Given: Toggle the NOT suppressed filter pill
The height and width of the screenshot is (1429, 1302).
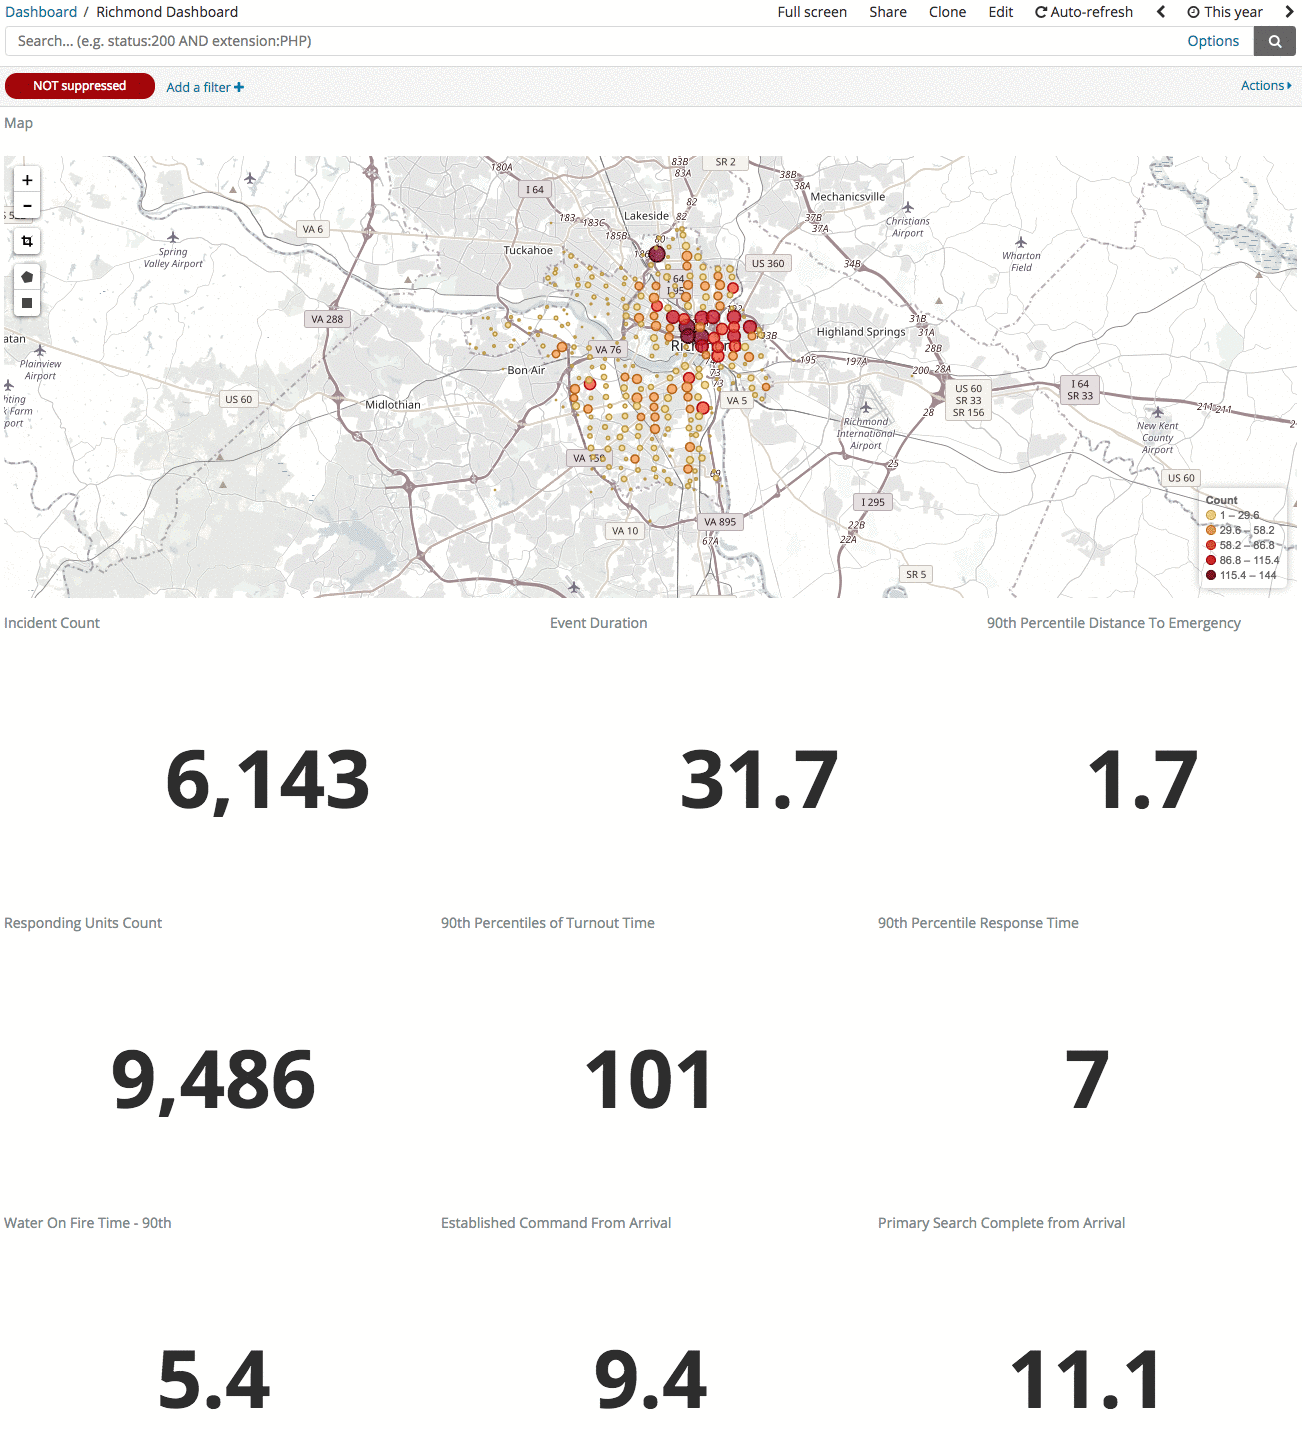Looking at the screenshot, I should point(80,86).
